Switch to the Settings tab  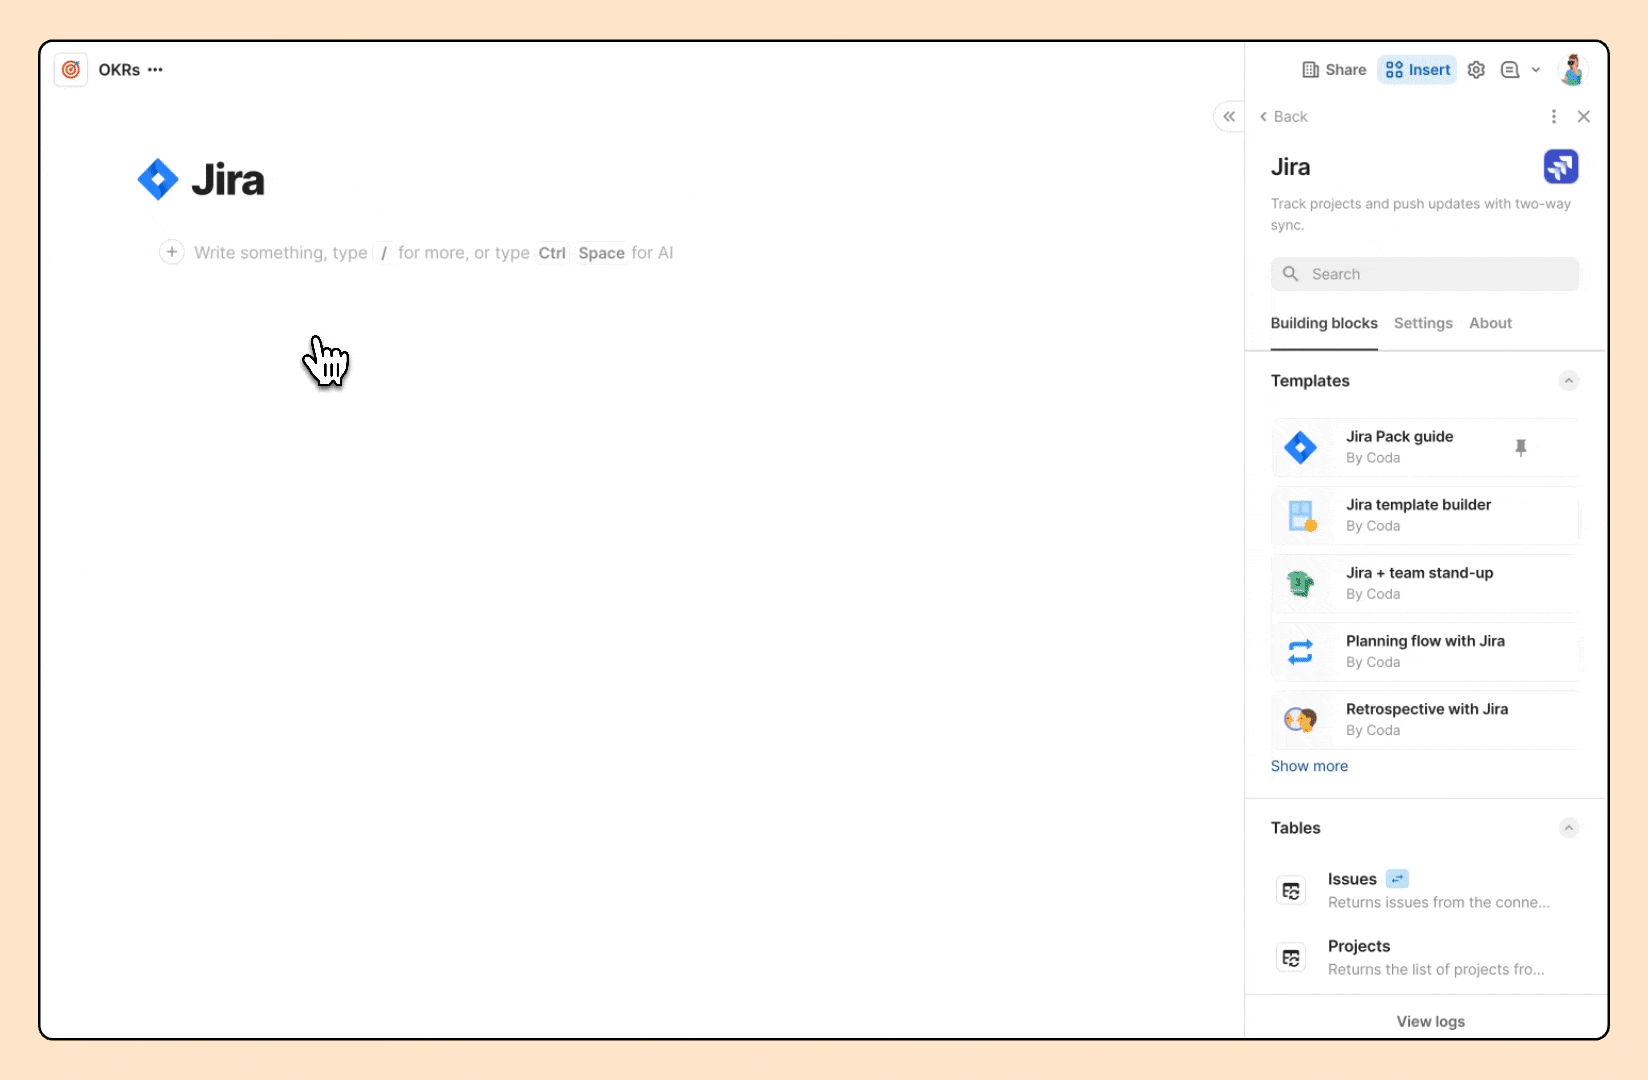tap(1423, 323)
